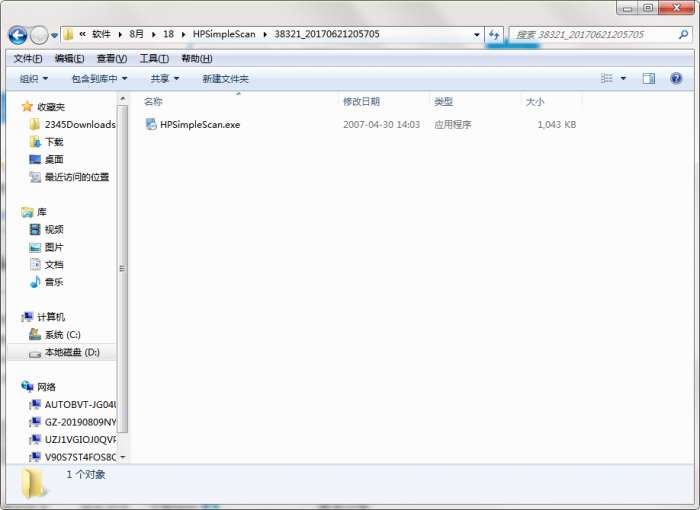Image resolution: width=700 pixels, height=510 pixels.
Task: Click the Forward navigation arrow button
Action: (39, 35)
